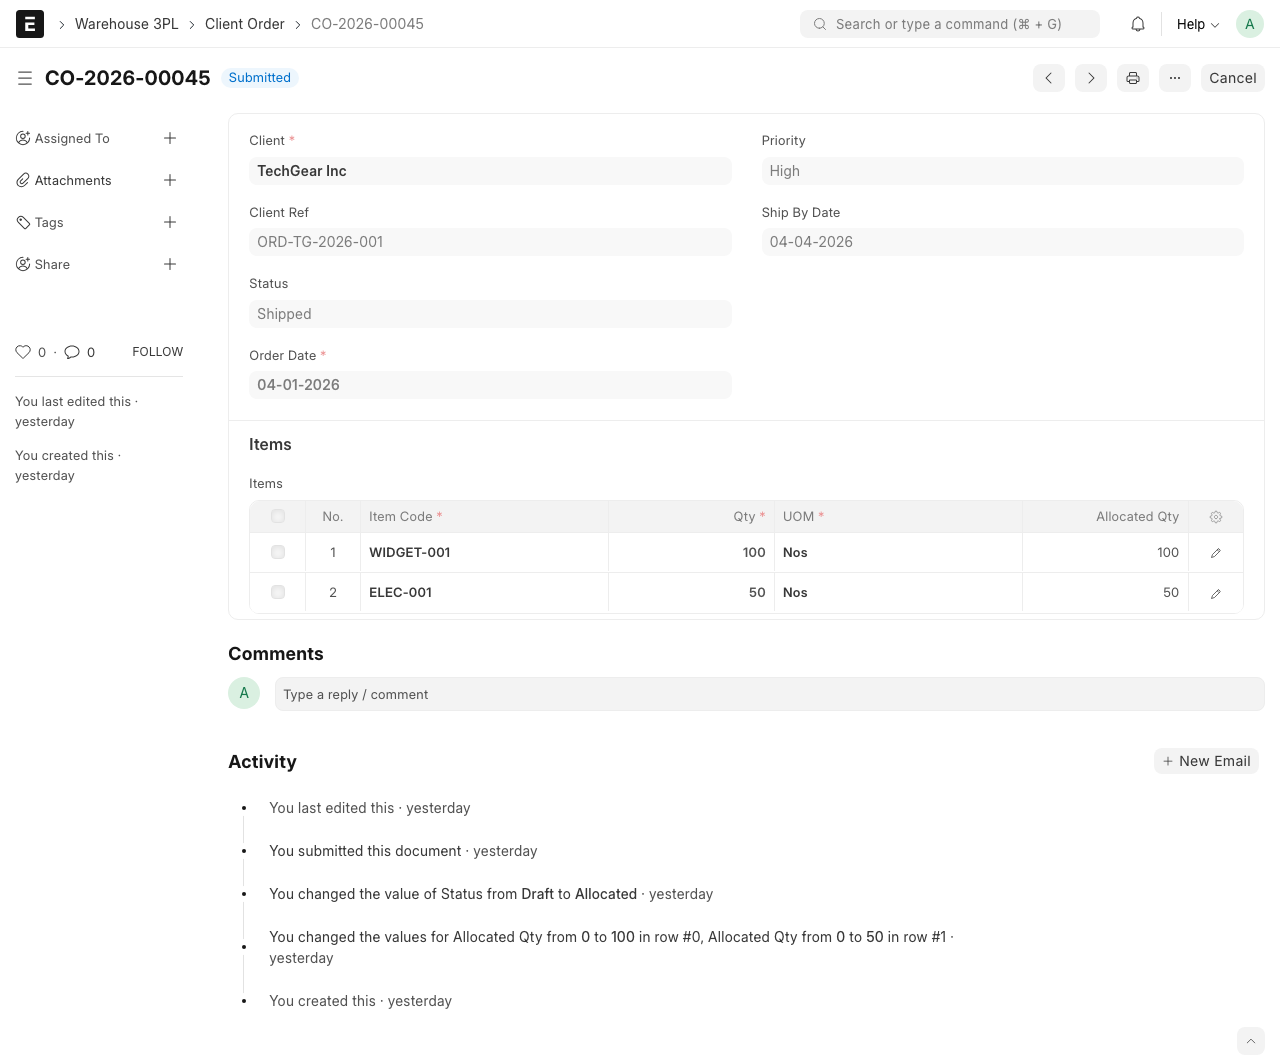
Task: Edit the WIDGET-001 row pencil icon
Action: [1216, 553]
